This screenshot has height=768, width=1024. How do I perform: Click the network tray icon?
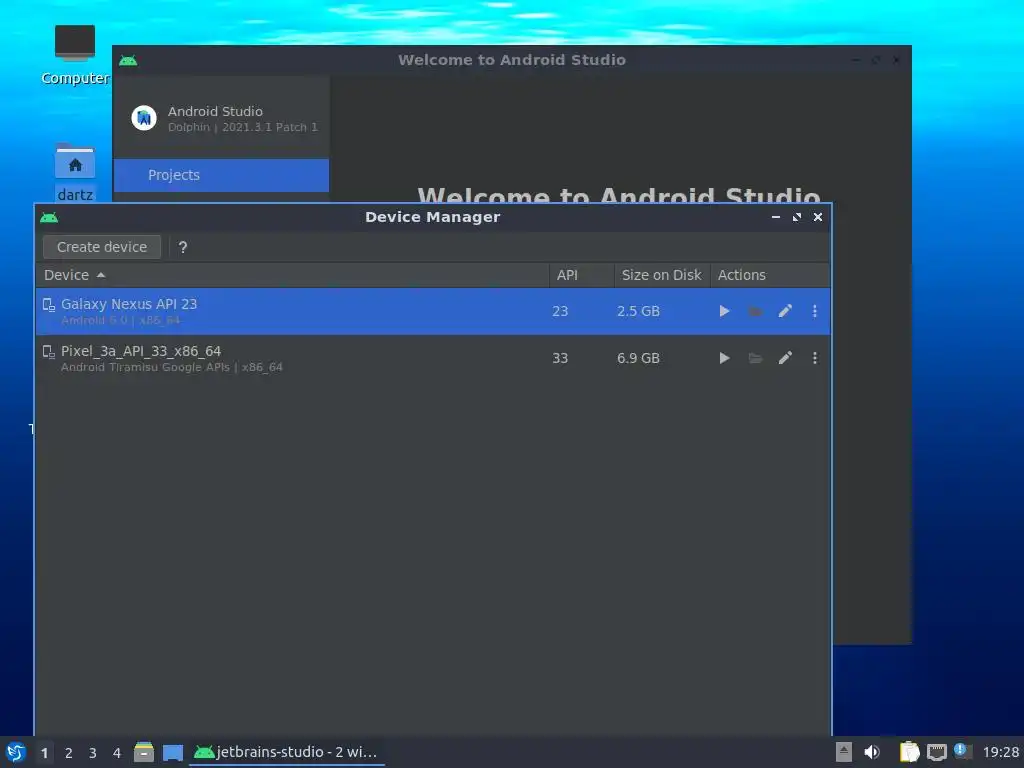coord(936,752)
